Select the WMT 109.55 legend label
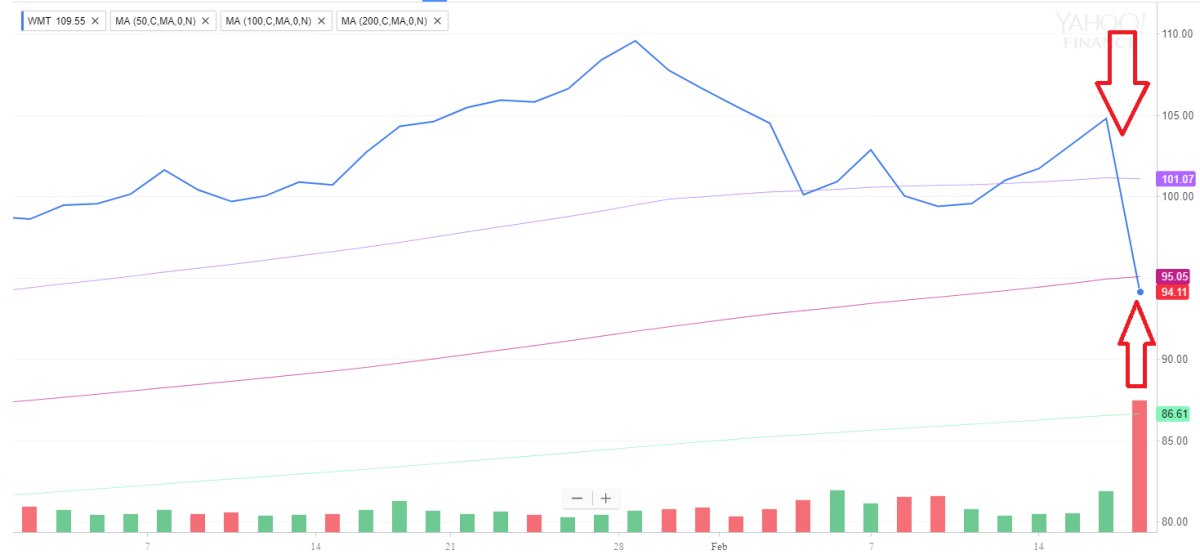The image size is (1200, 555). (x=55, y=20)
